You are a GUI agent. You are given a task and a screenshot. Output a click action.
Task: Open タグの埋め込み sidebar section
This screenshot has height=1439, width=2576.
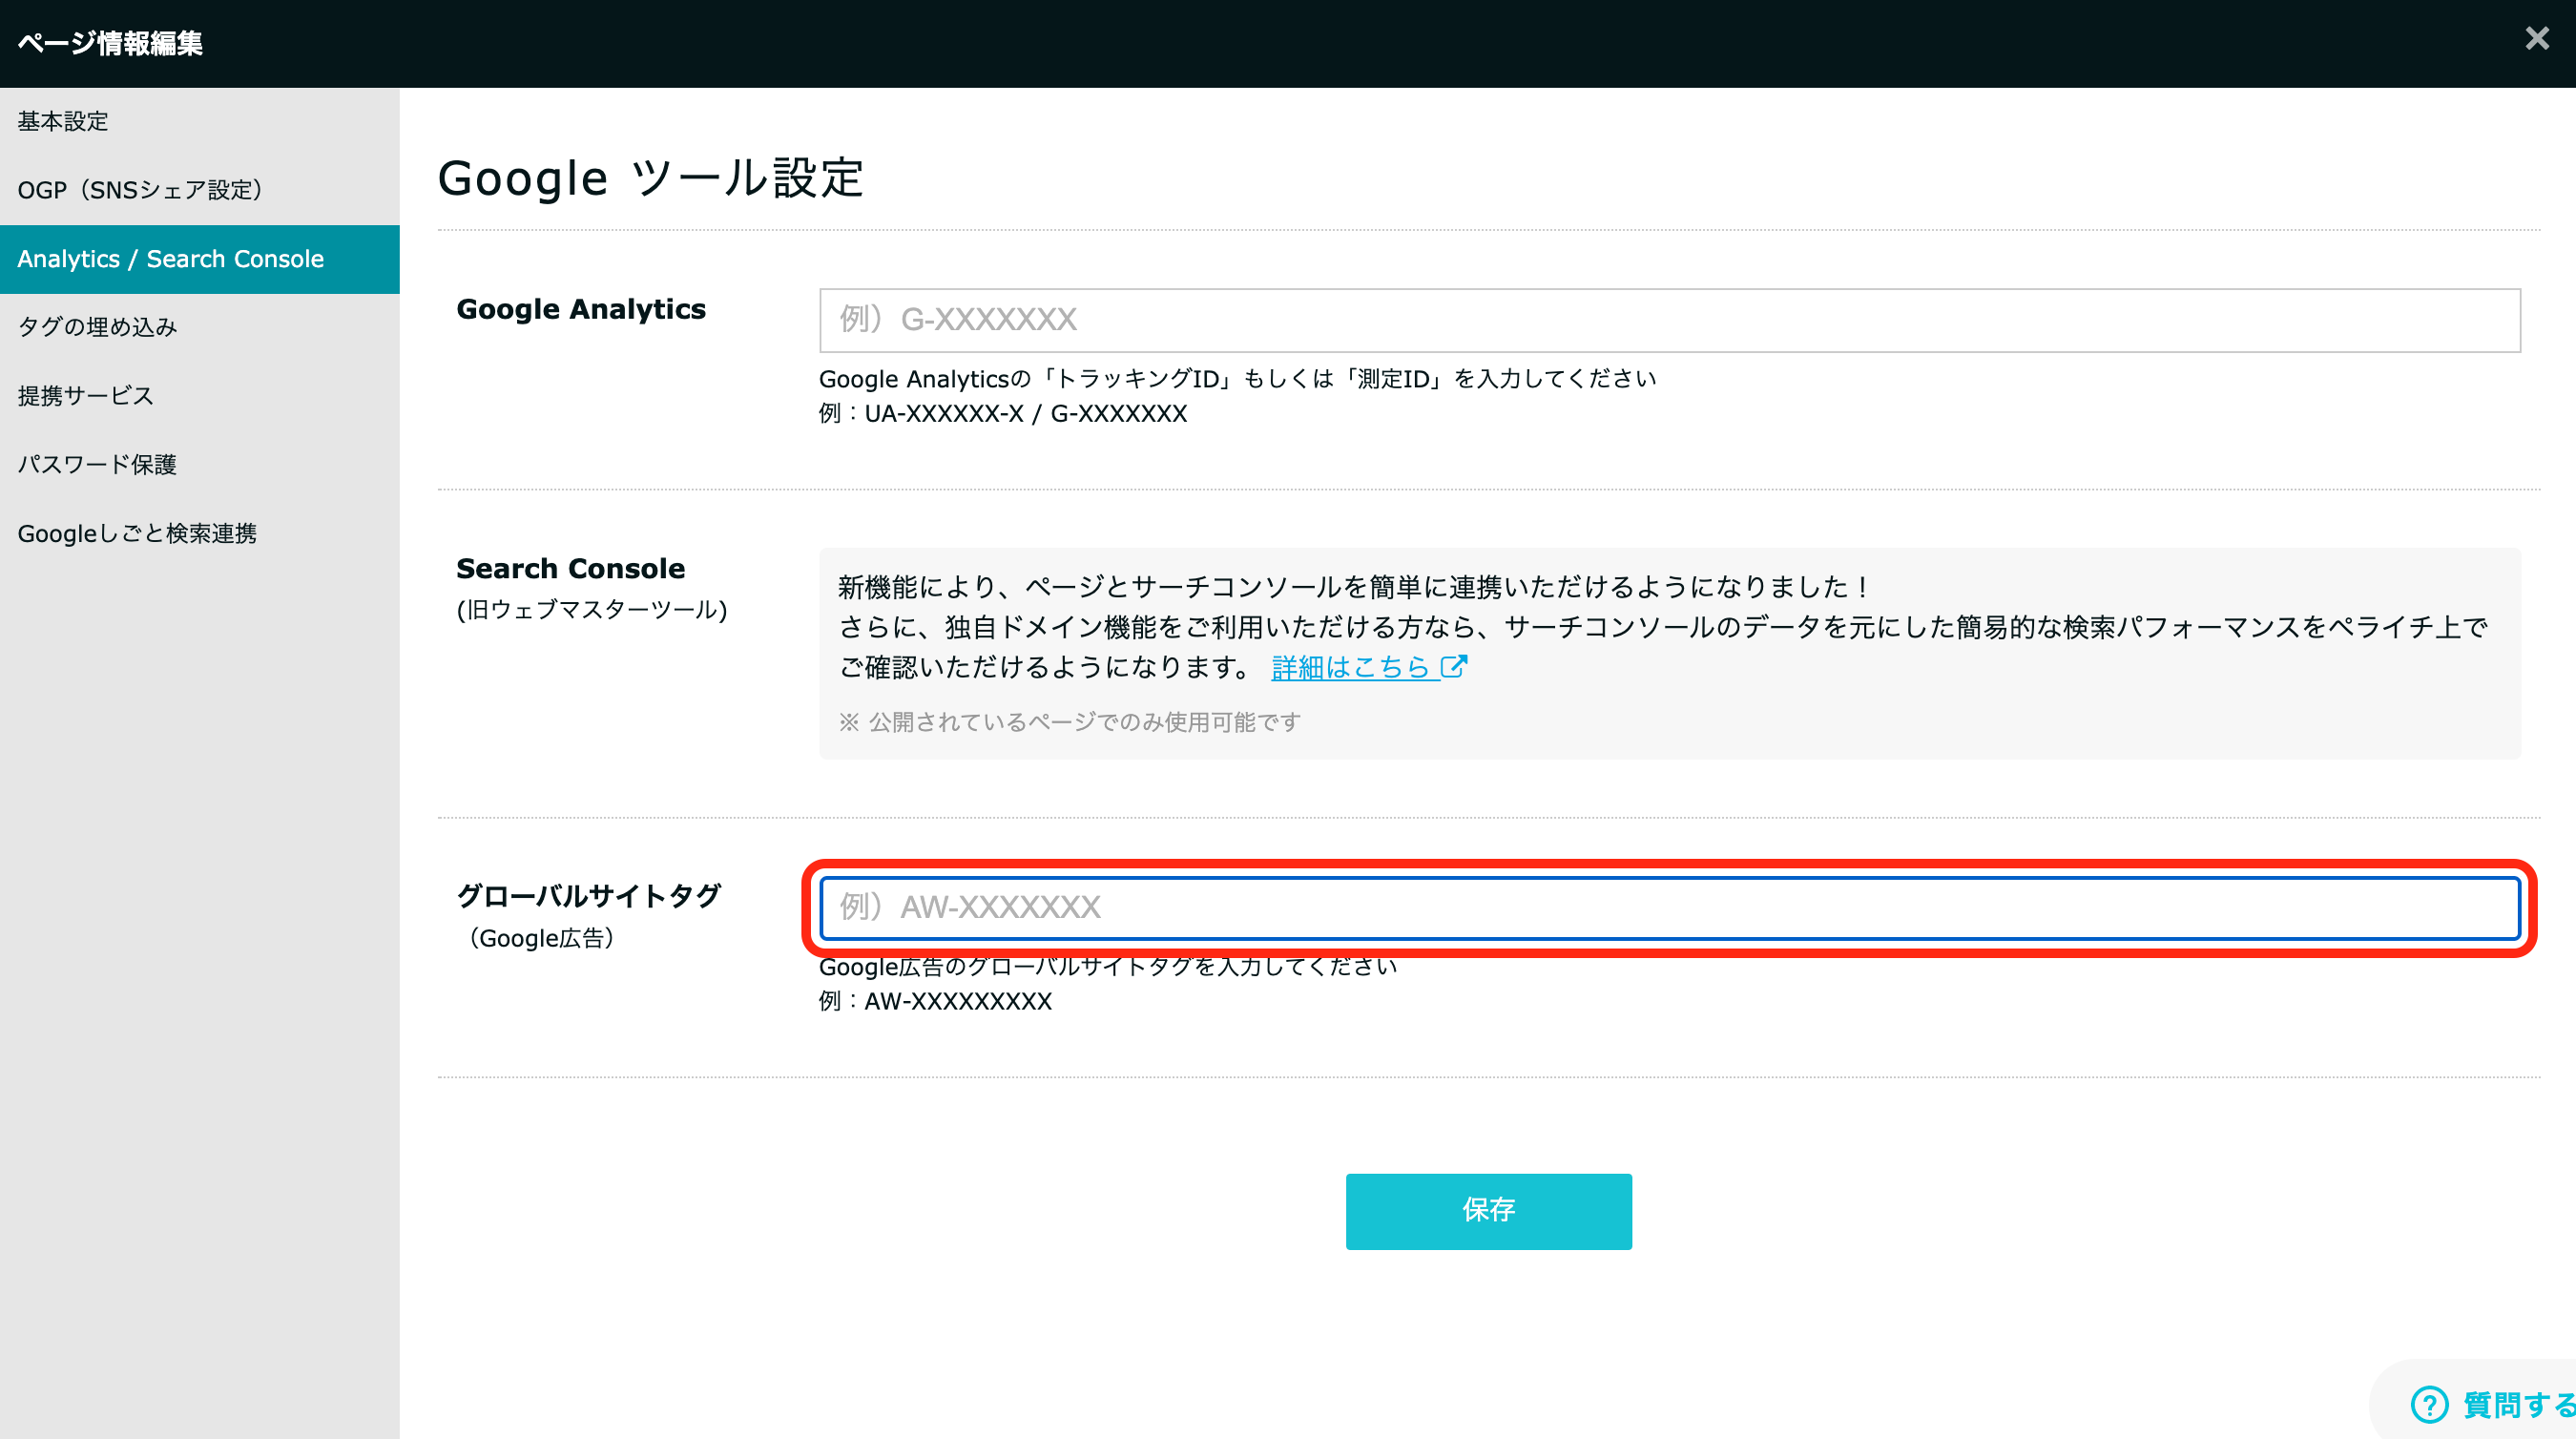point(200,327)
